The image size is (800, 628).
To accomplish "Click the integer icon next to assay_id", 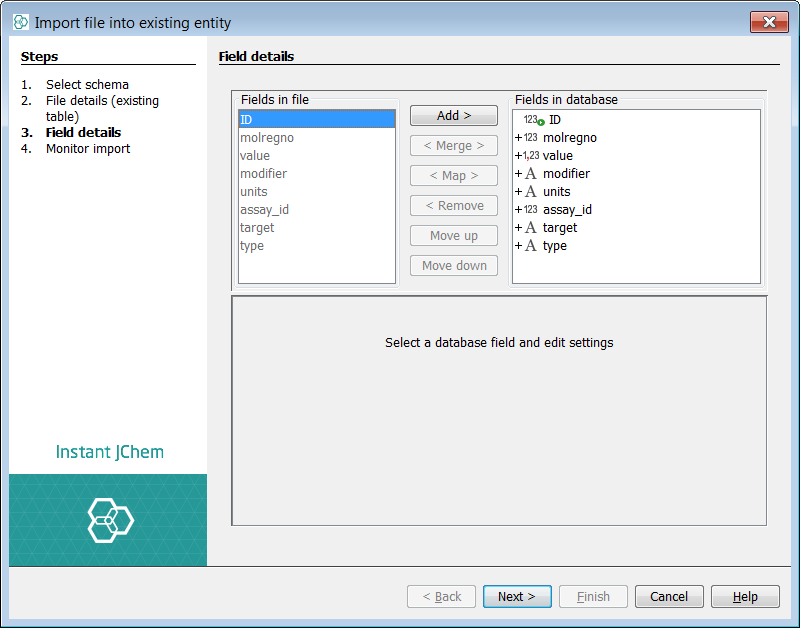I will click(x=530, y=210).
